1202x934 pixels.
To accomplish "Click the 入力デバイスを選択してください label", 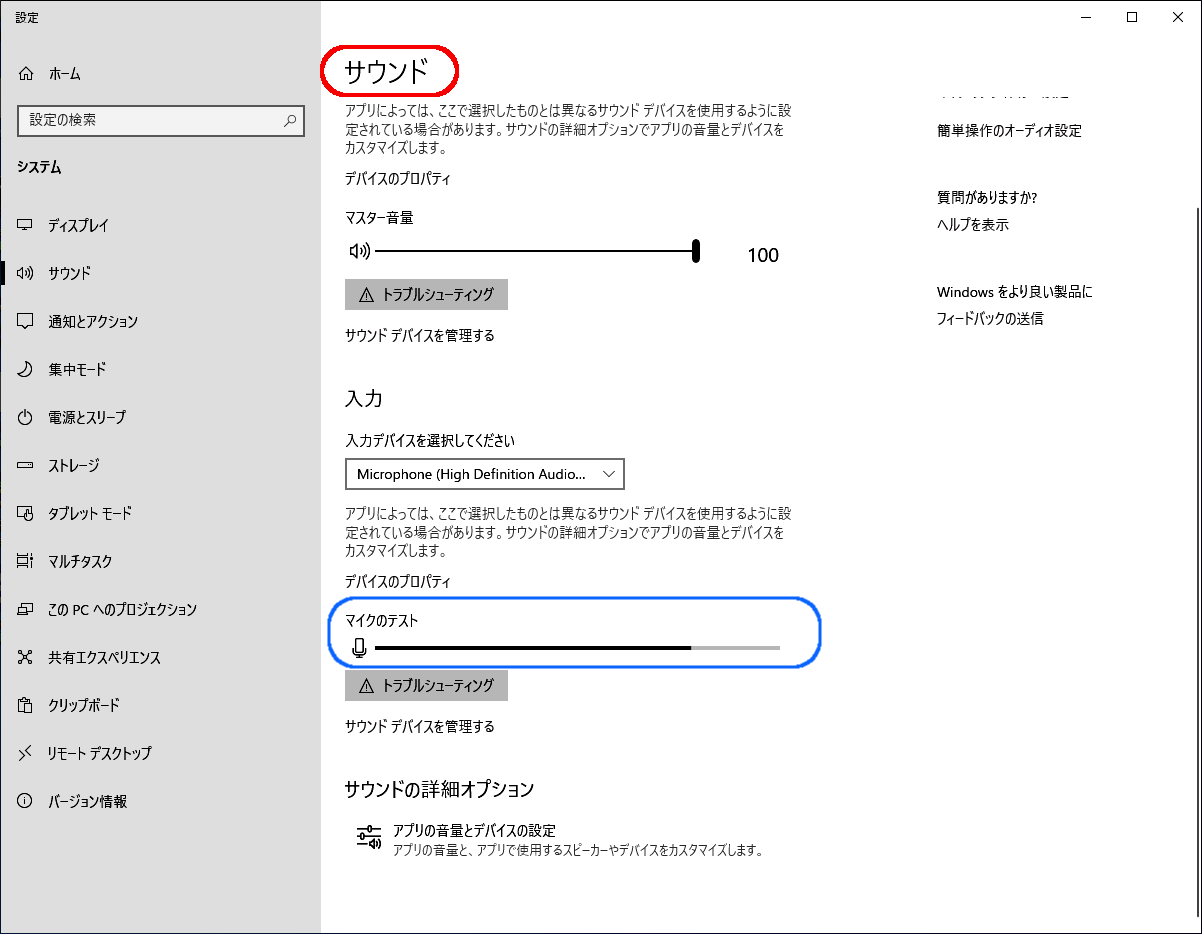I will pos(430,441).
